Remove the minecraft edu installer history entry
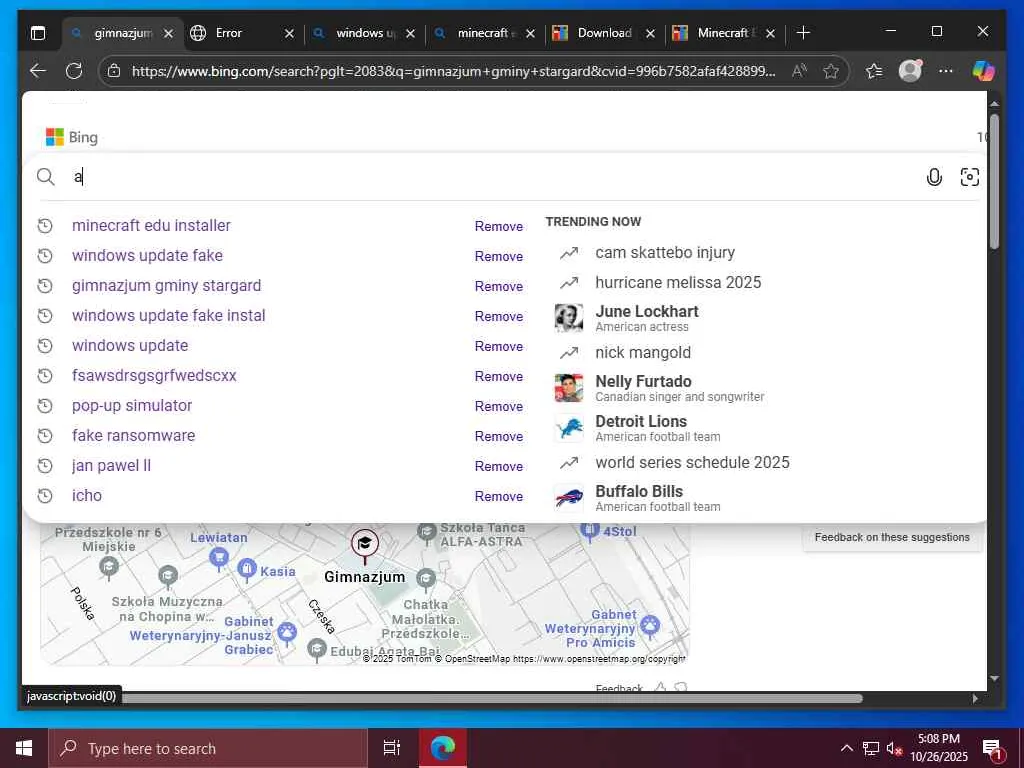 tap(498, 227)
